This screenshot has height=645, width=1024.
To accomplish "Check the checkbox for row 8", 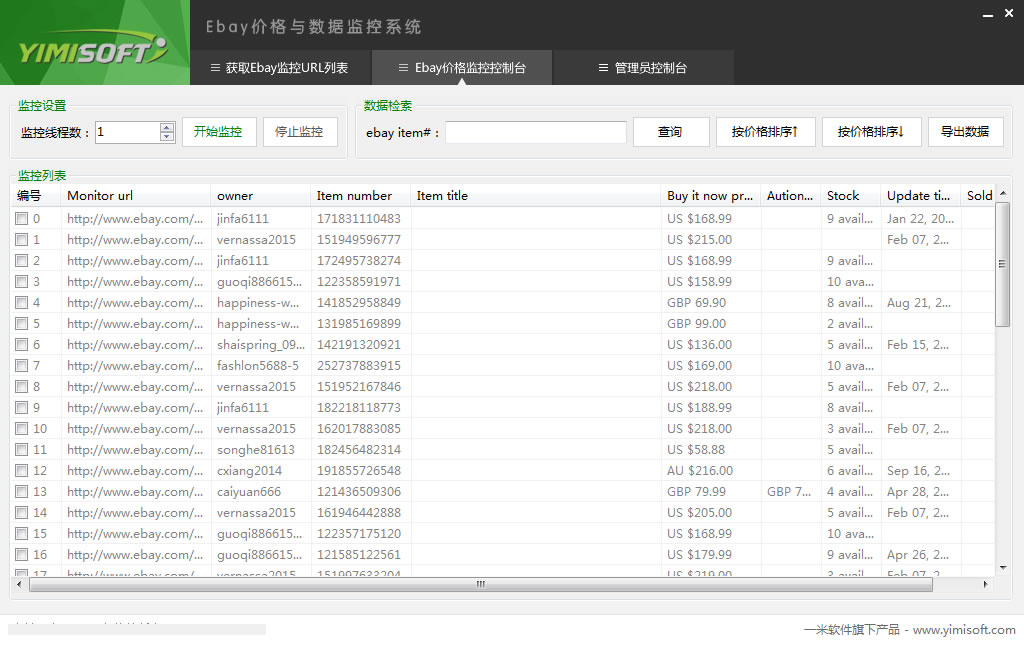I will [22, 386].
